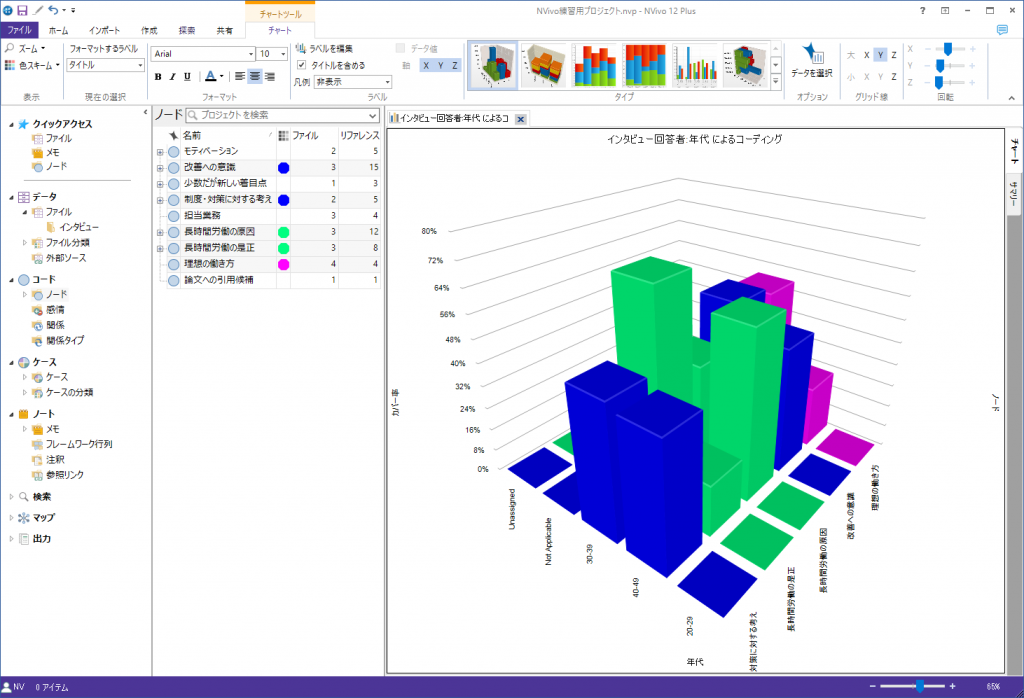Switch to the ホーム ribbon tab
The image size is (1024, 698).
(59, 31)
